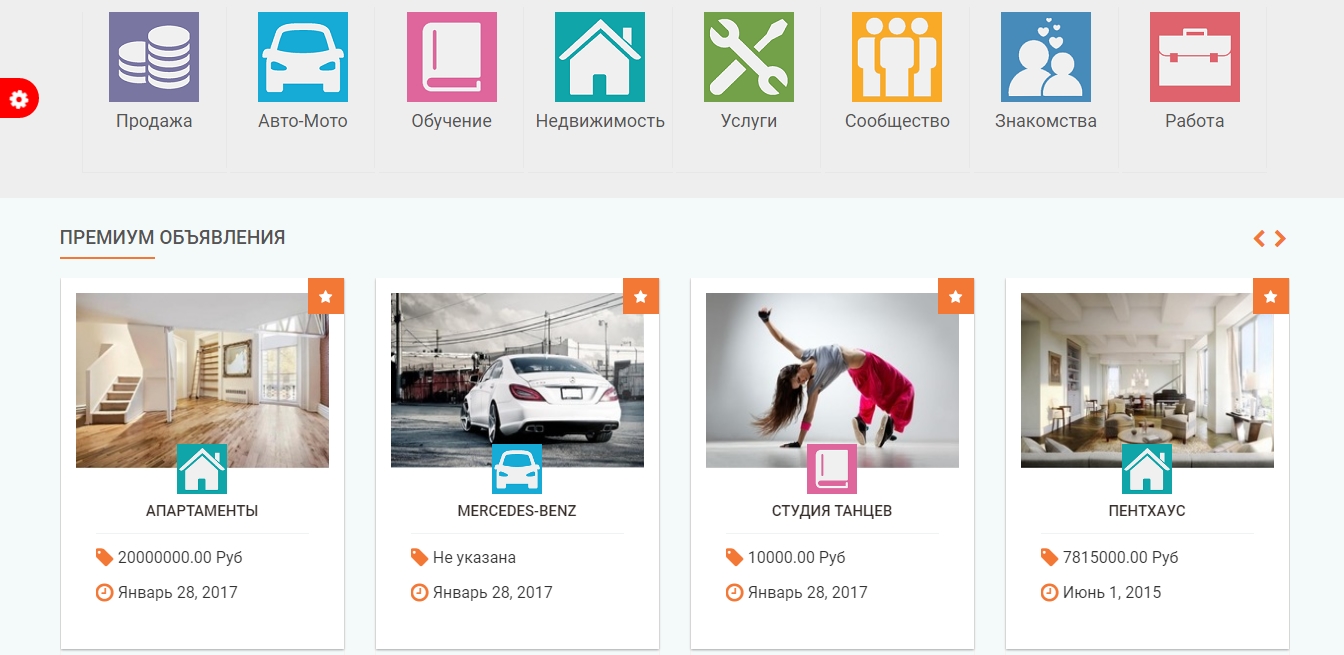
Task: Show previous premium listings with left arrow
Action: click(x=1260, y=238)
